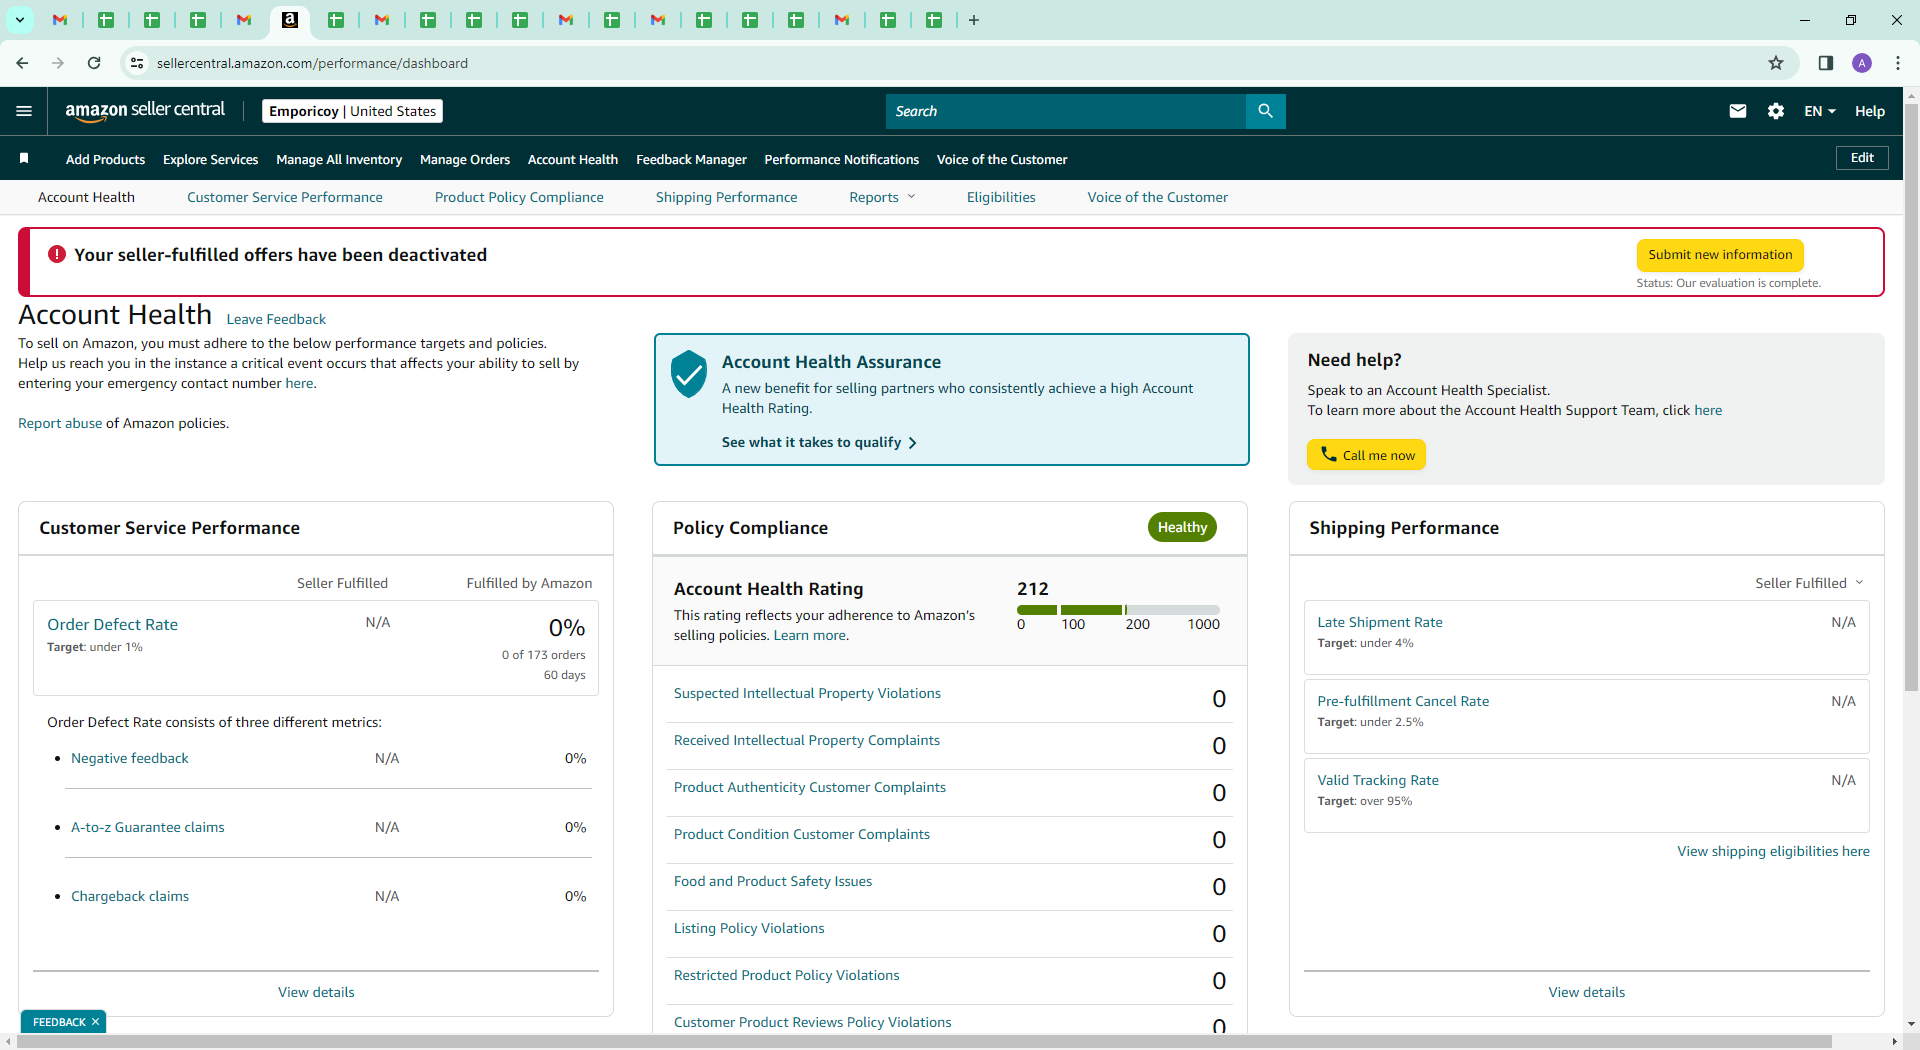The image size is (1920, 1050).
Task: Open Learn more about Account Health Rating
Action: pos(810,635)
